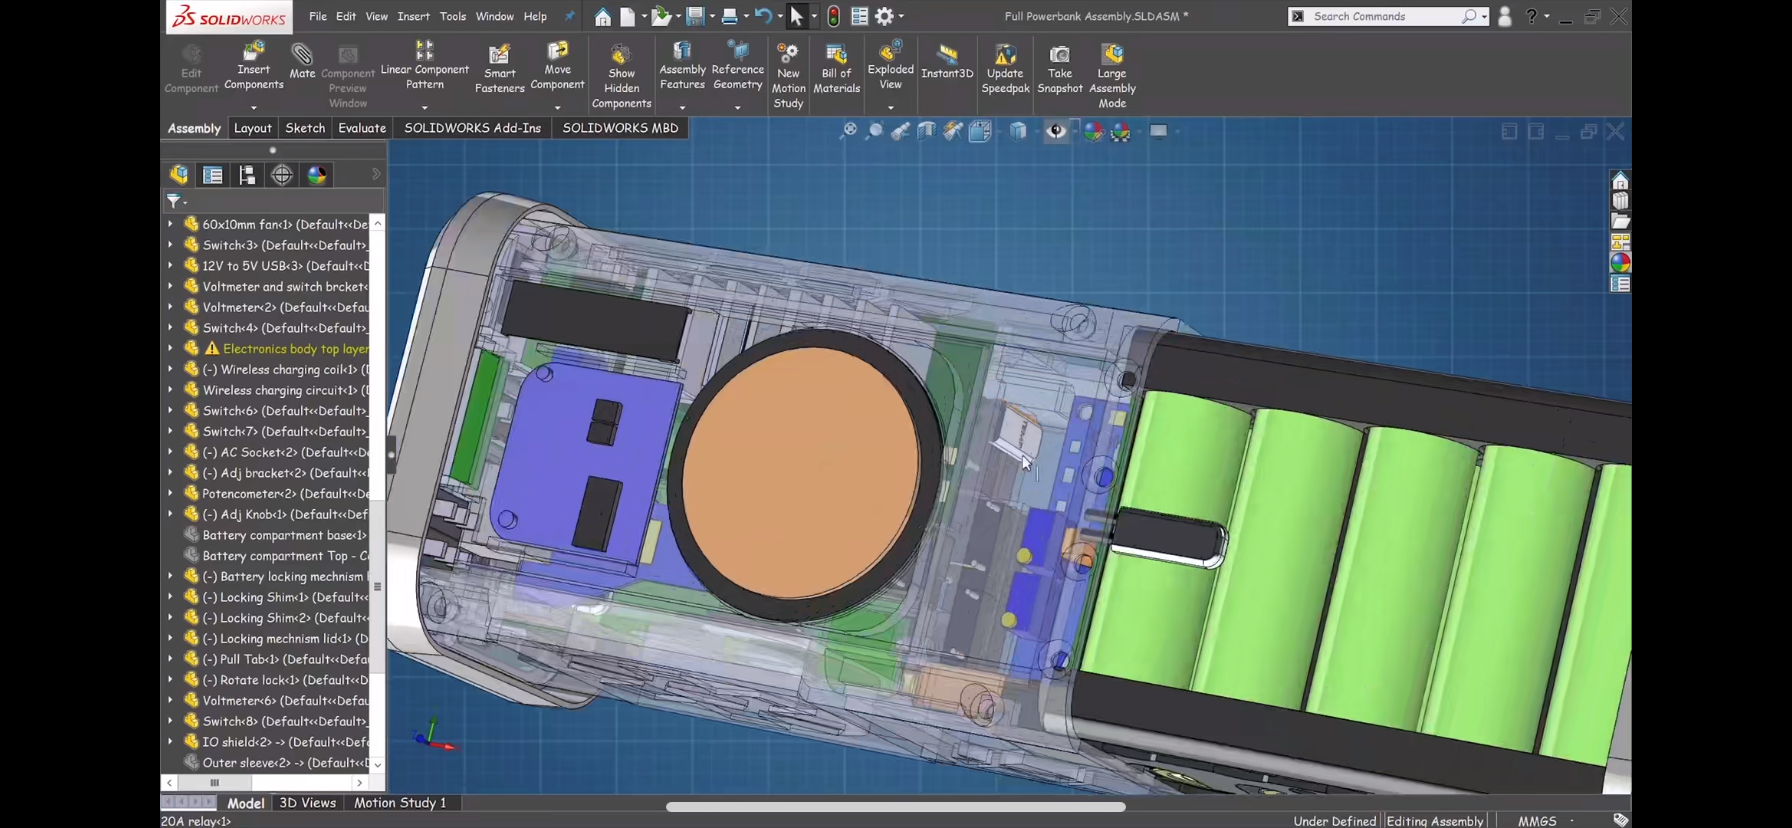The height and width of the screenshot is (828, 1792).
Task: Click the Exploded View tool
Action: point(890,66)
